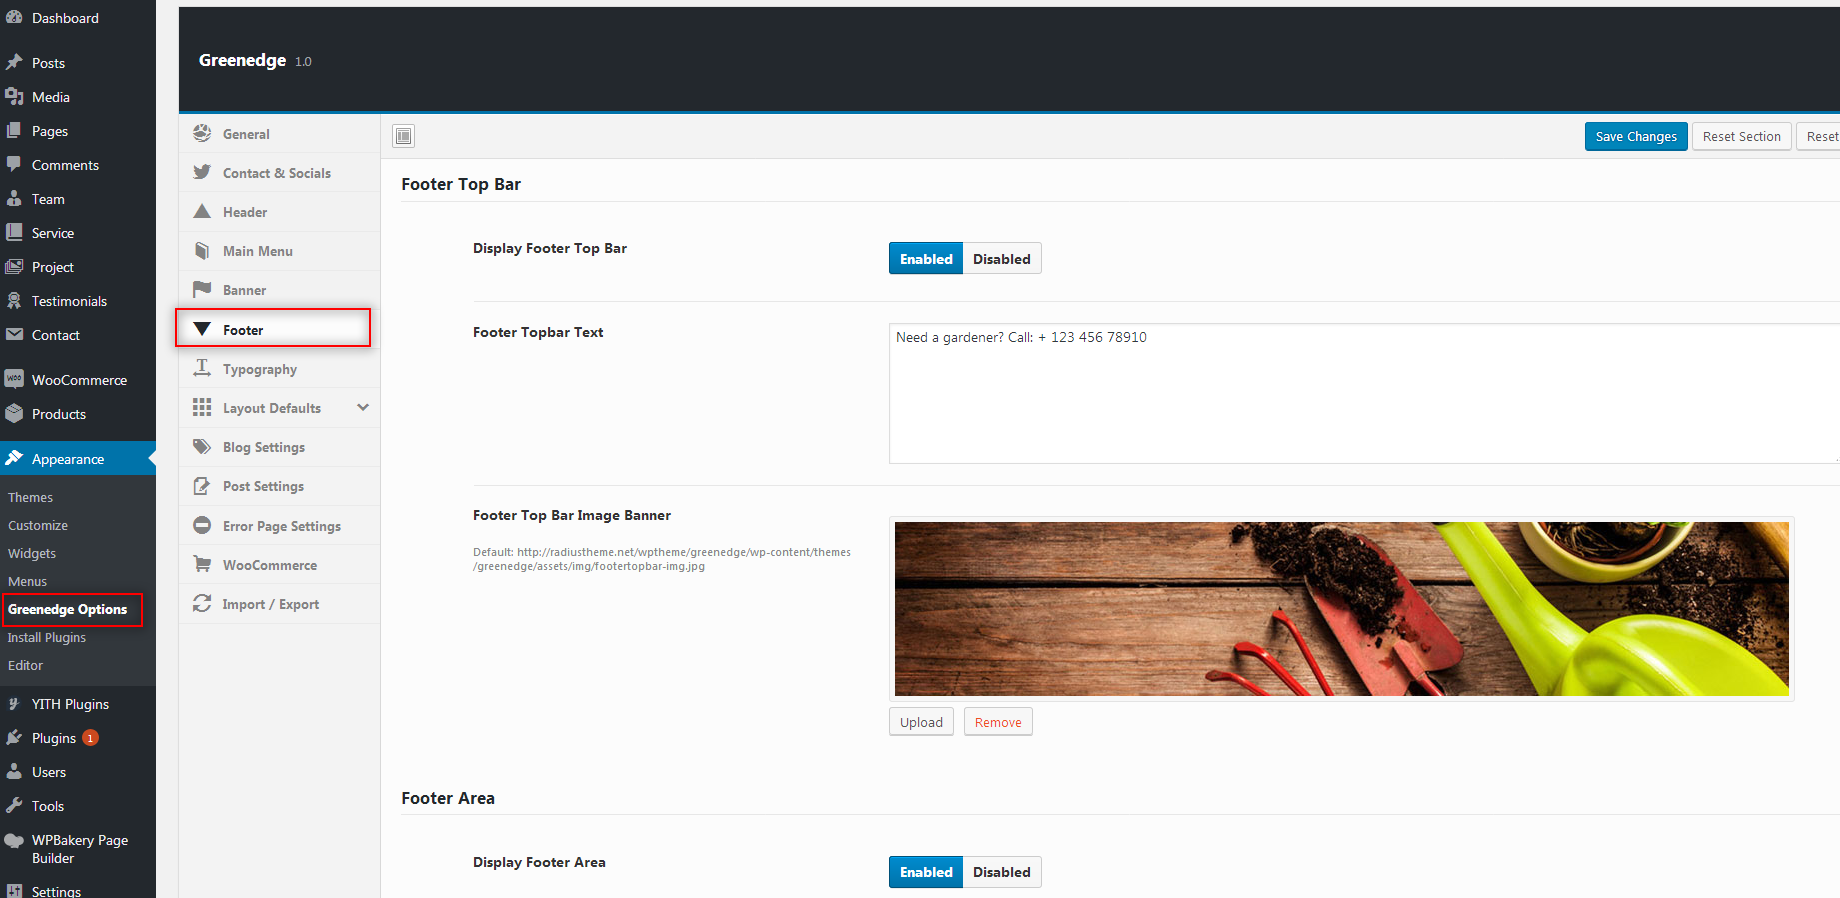Click the Header triangle icon

tap(202, 211)
